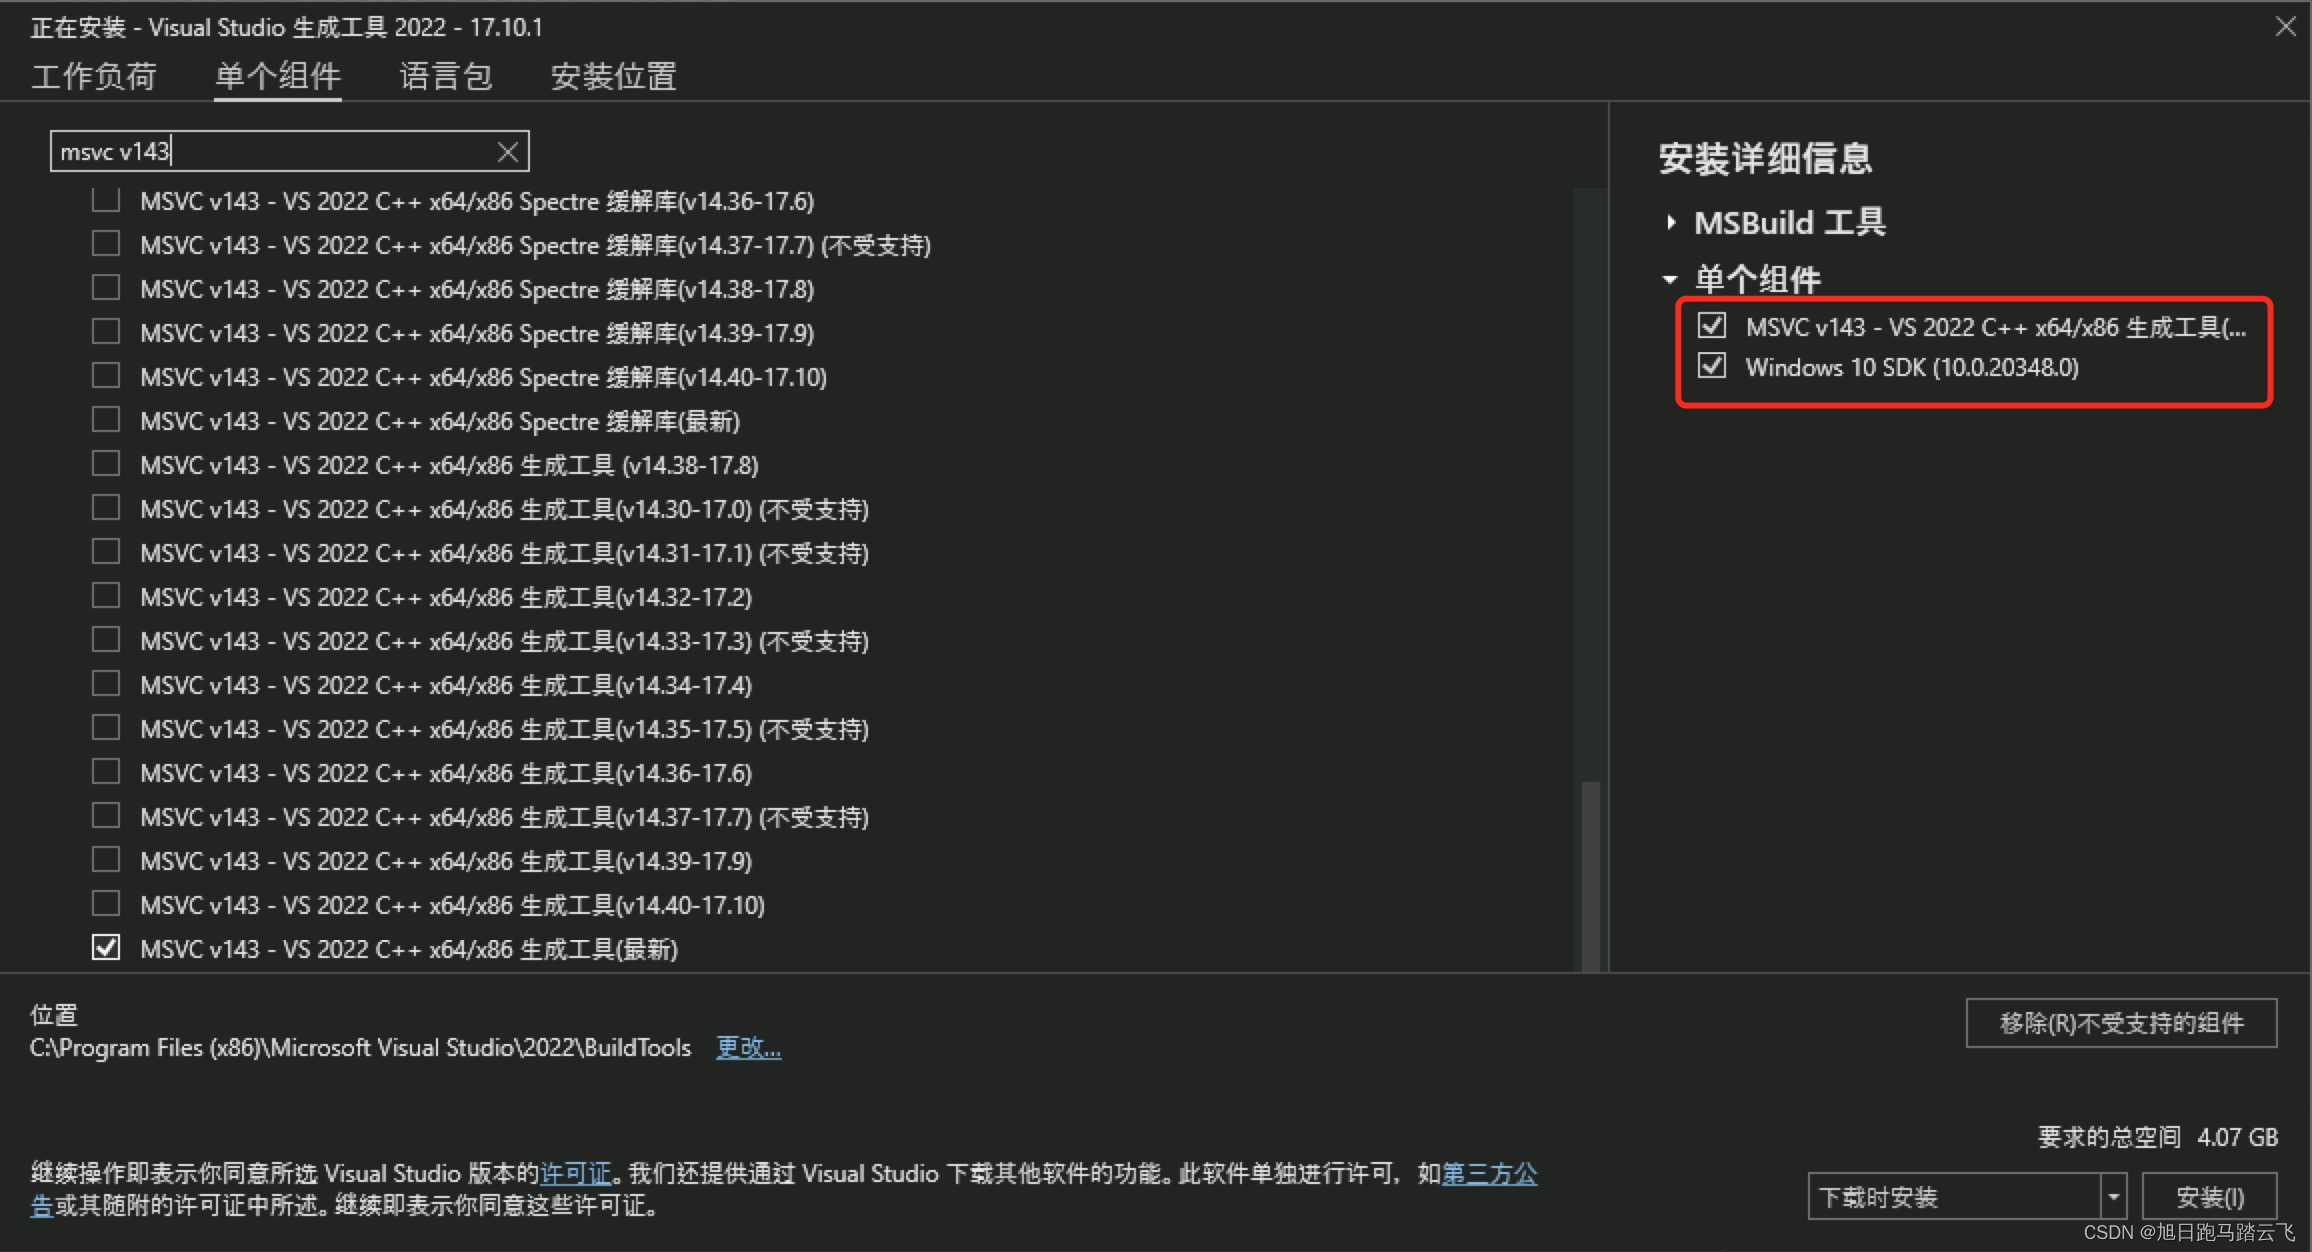Go to the 安装位置 tab
The height and width of the screenshot is (1252, 2312).
point(614,76)
